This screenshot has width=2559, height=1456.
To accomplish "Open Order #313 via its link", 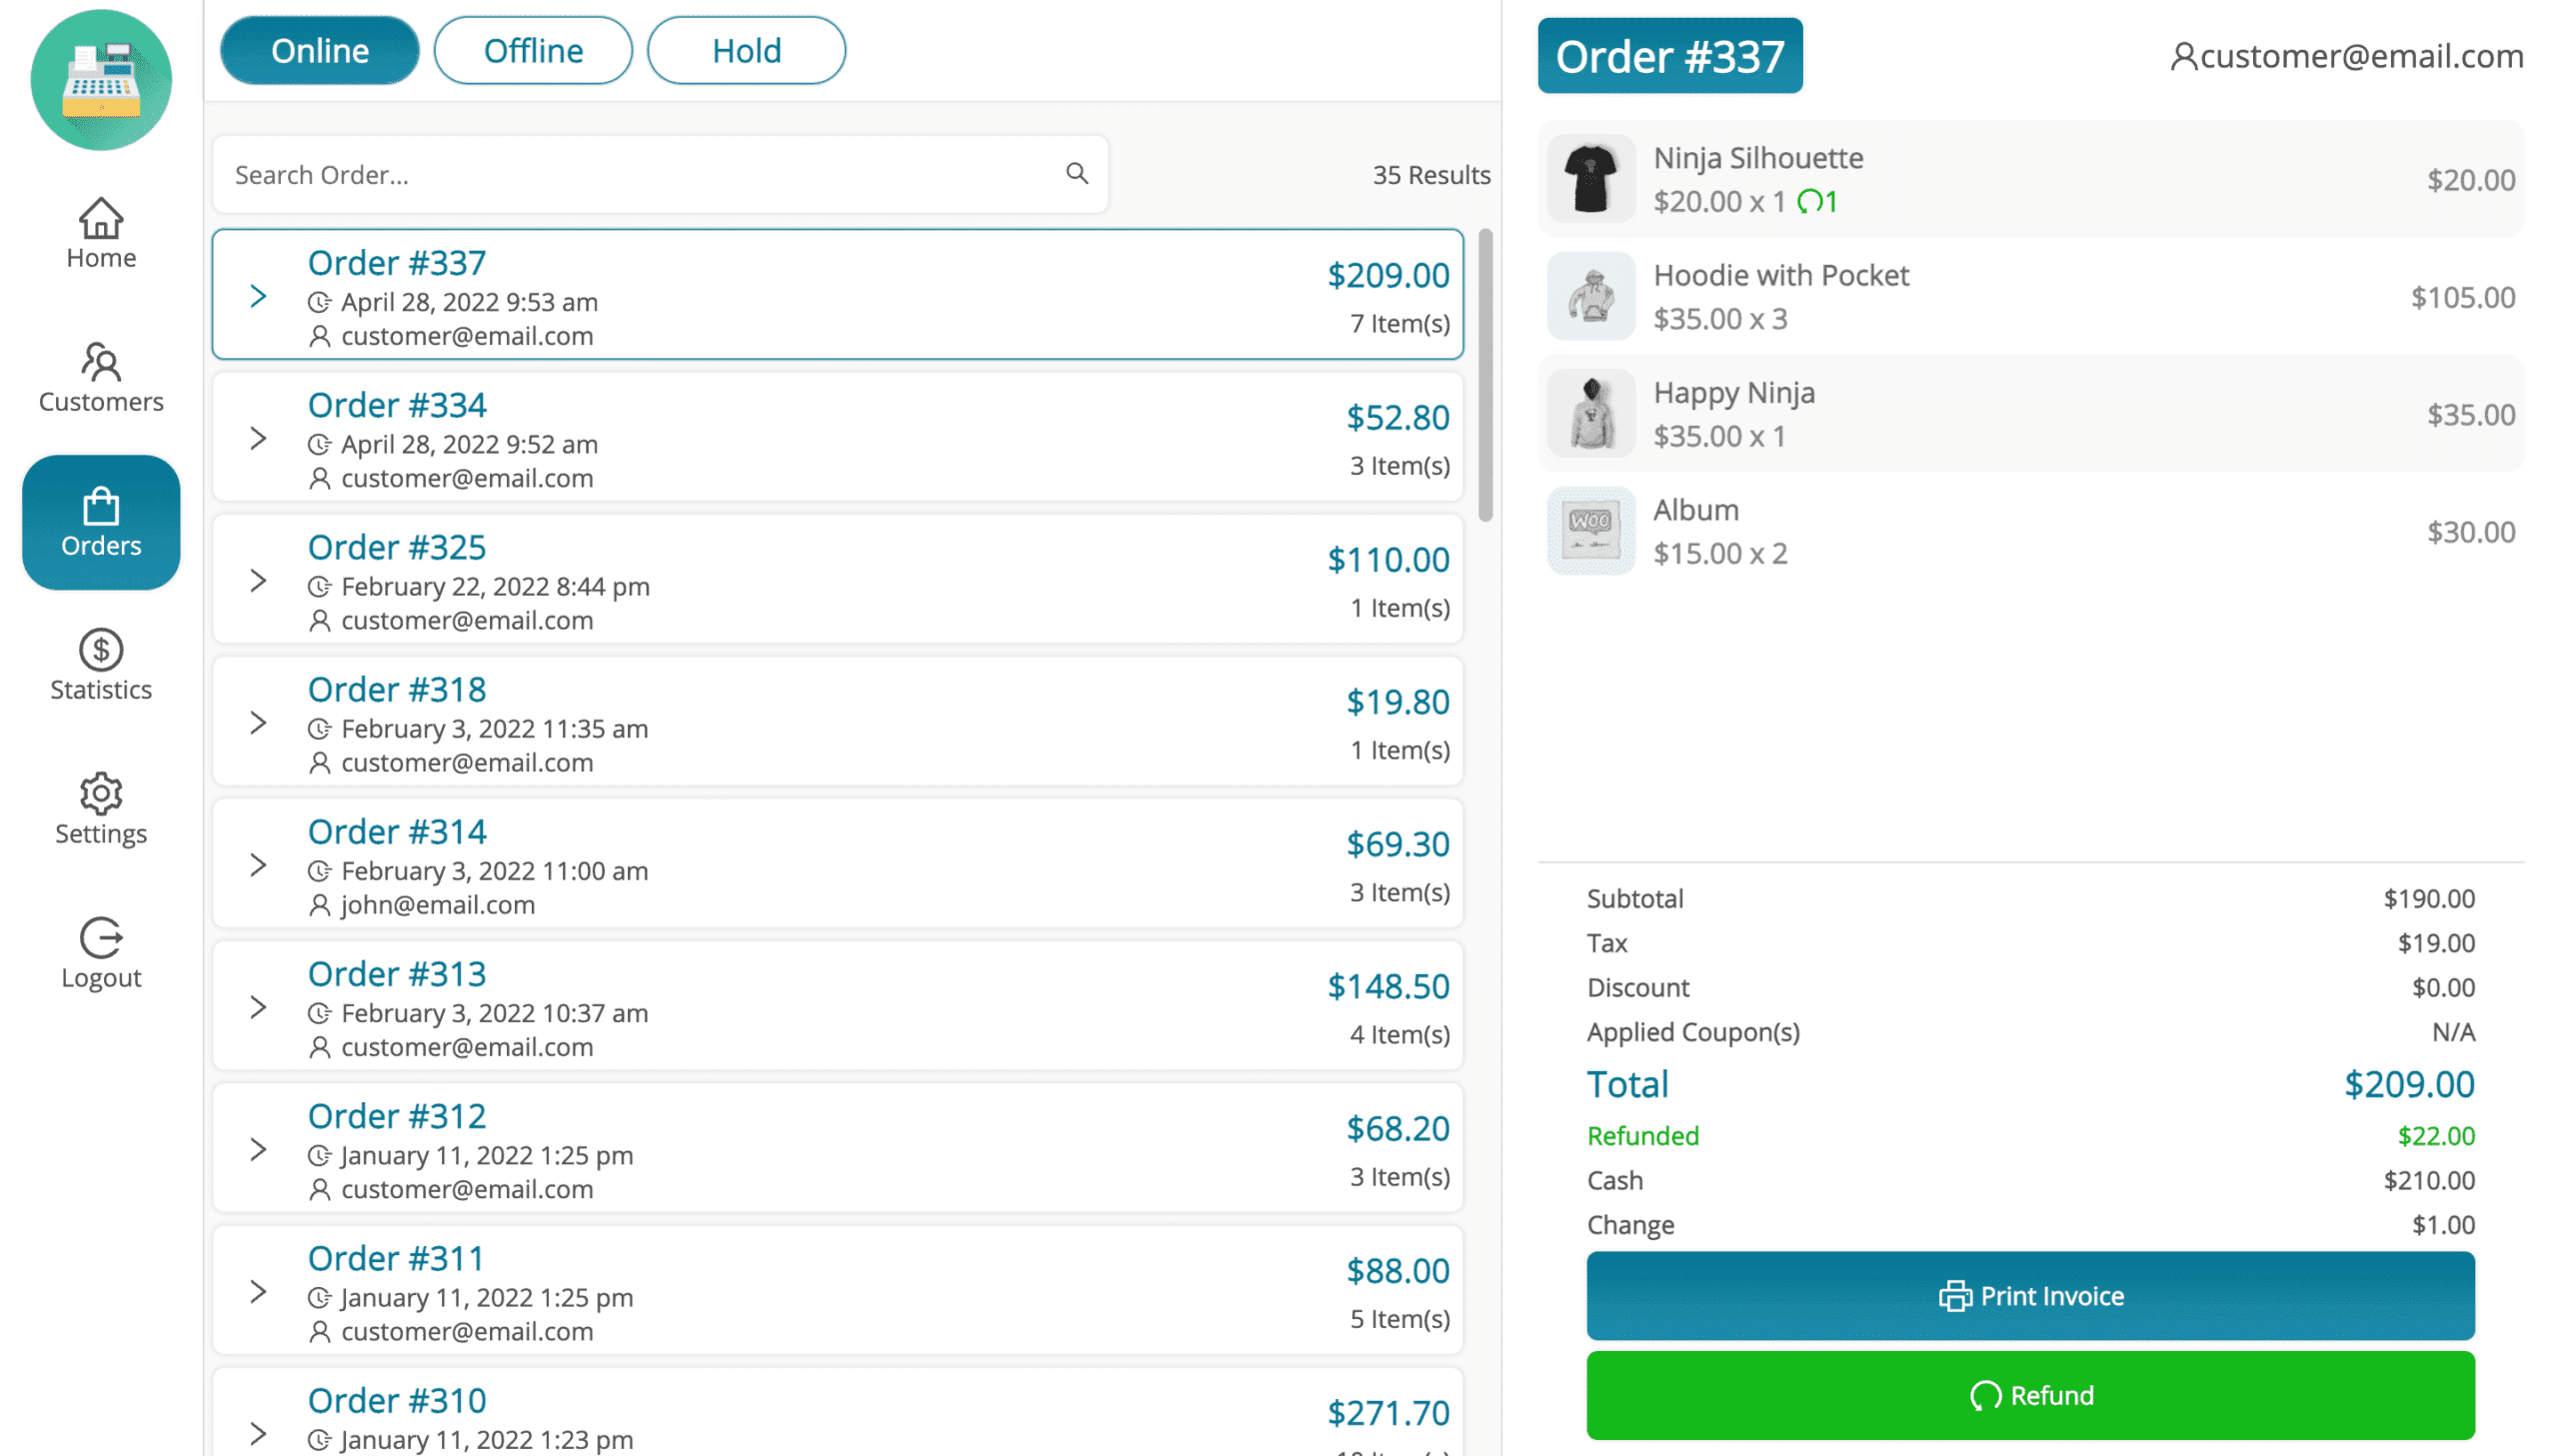I will (396, 972).
